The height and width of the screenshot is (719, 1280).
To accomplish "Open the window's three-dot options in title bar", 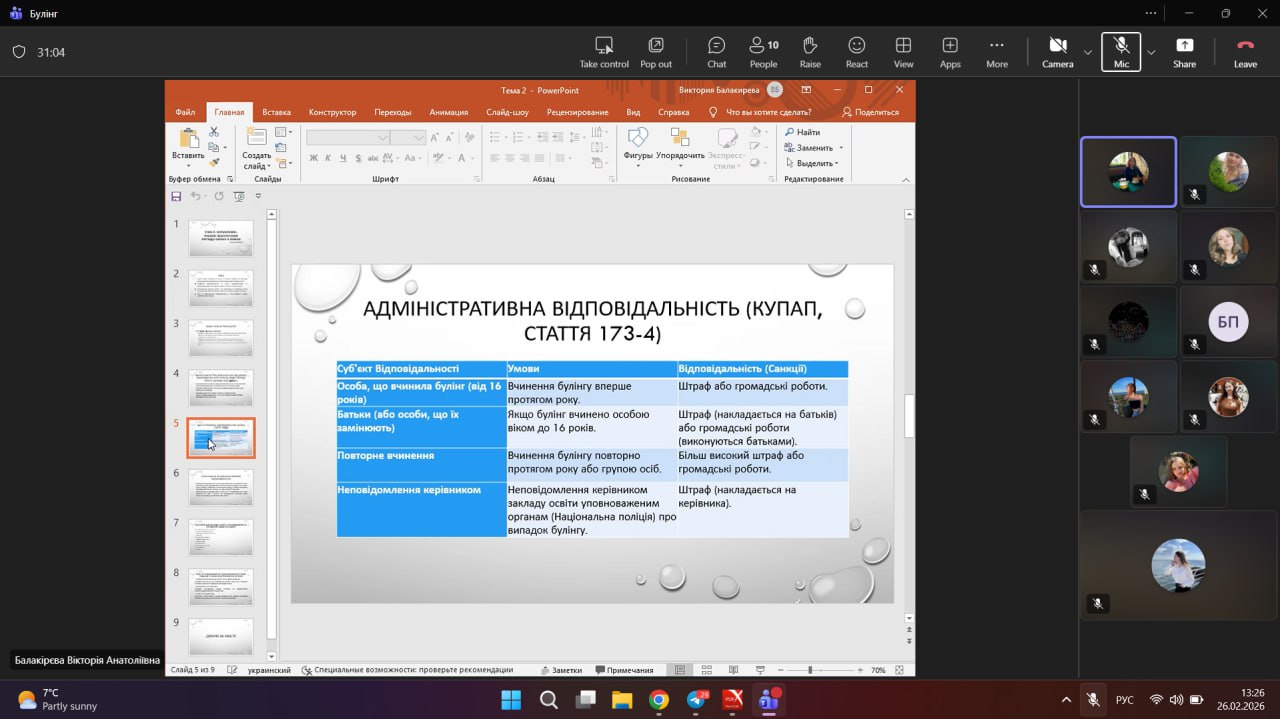I will (1151, 13).
